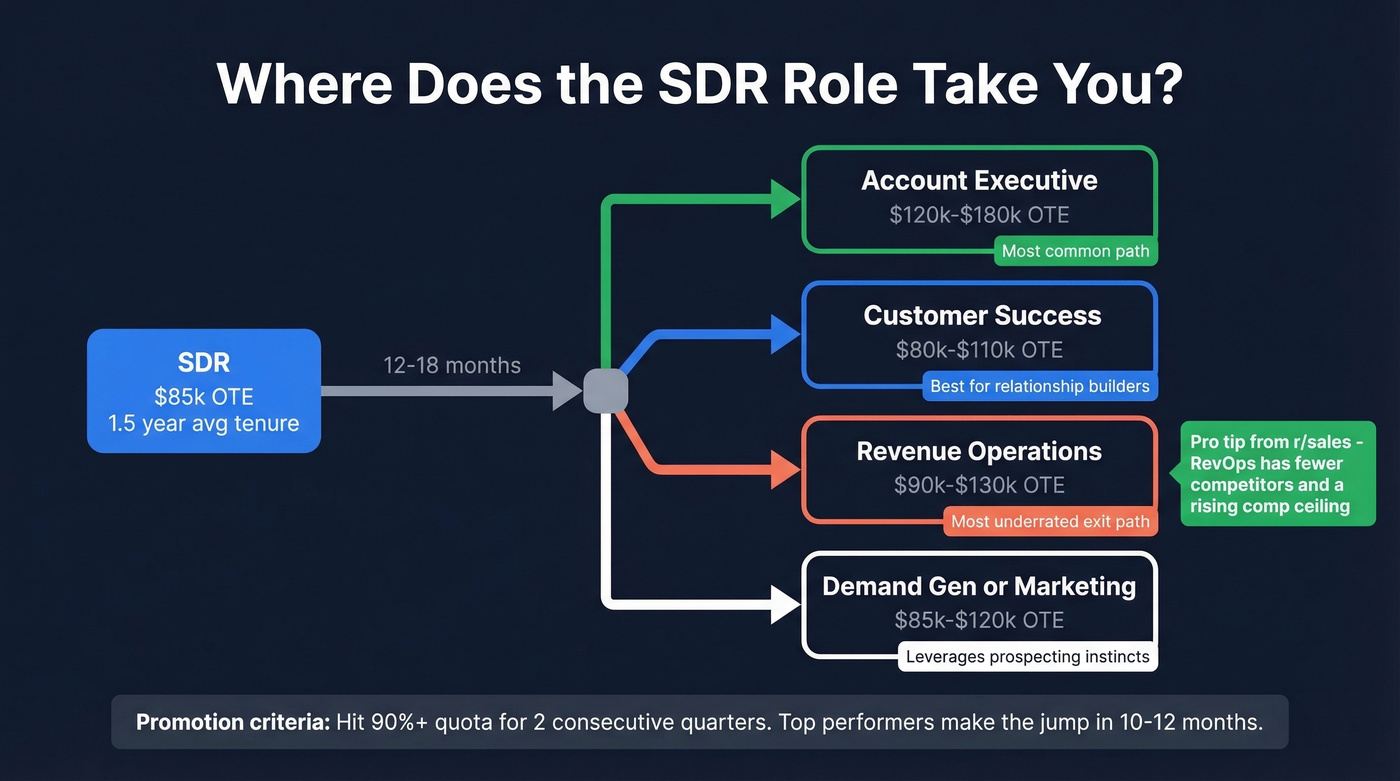Viewport: 1400px width, 781px height.
Task: Expand the Account Executive box
Action: click(979, 195)
